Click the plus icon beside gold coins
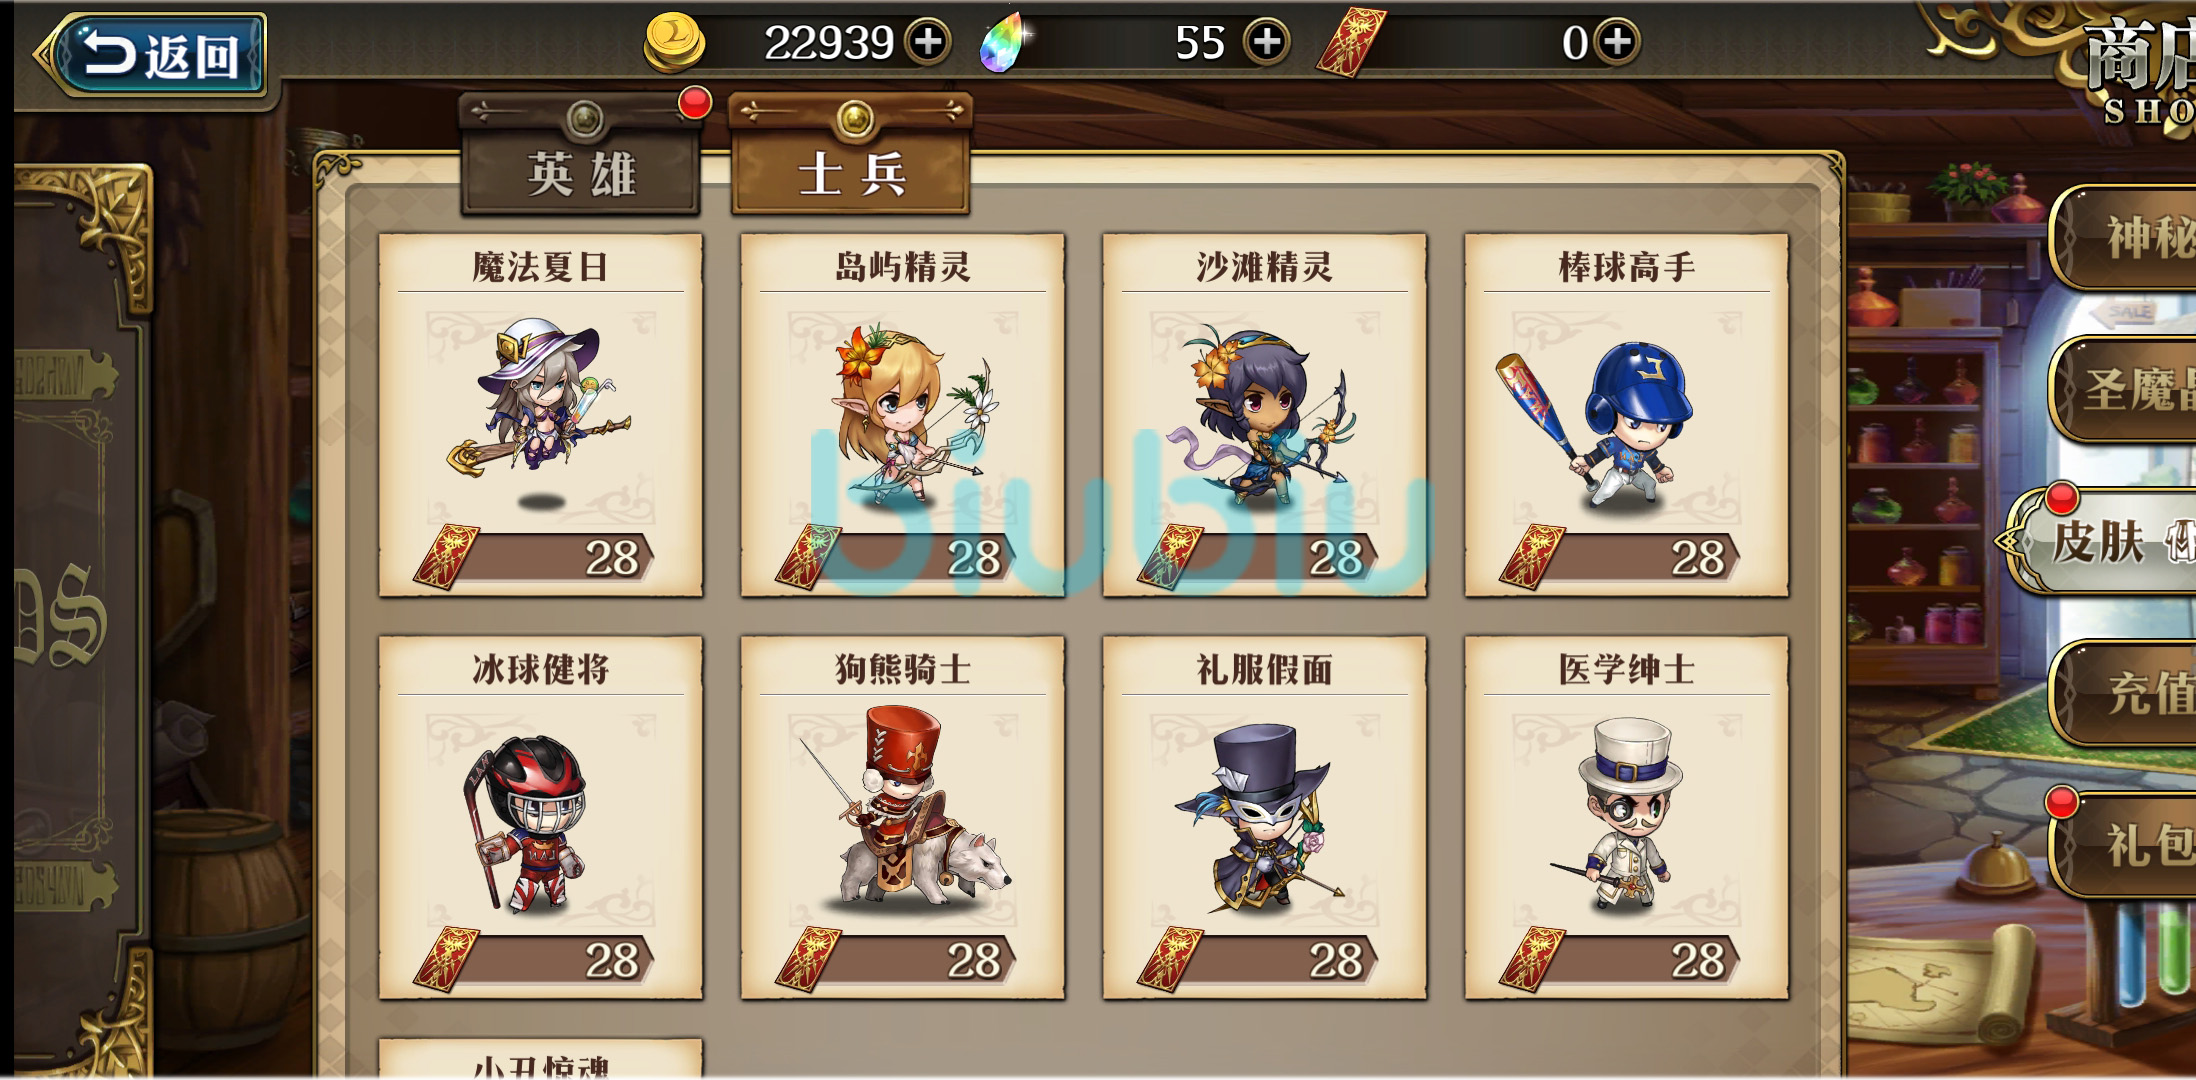2196x1080 pixels. click(x=928, y=42)
